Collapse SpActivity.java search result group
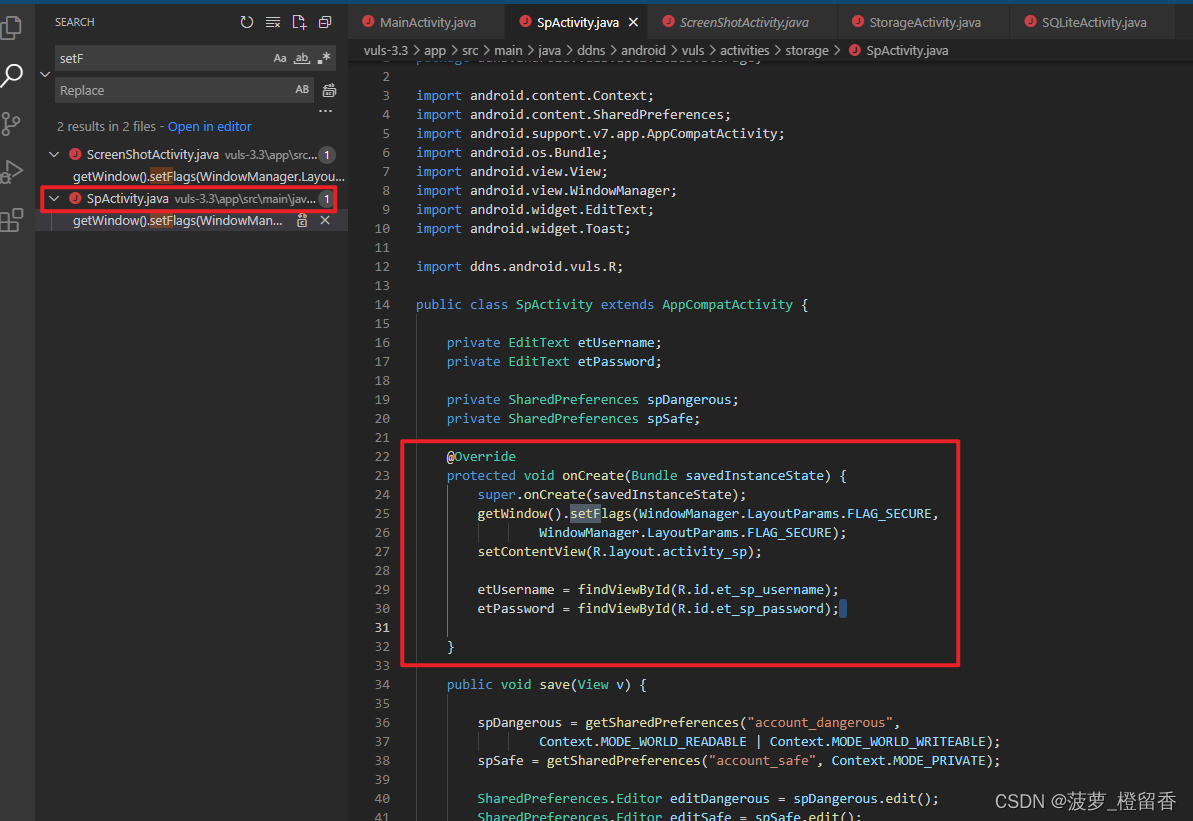 (54, 199)
